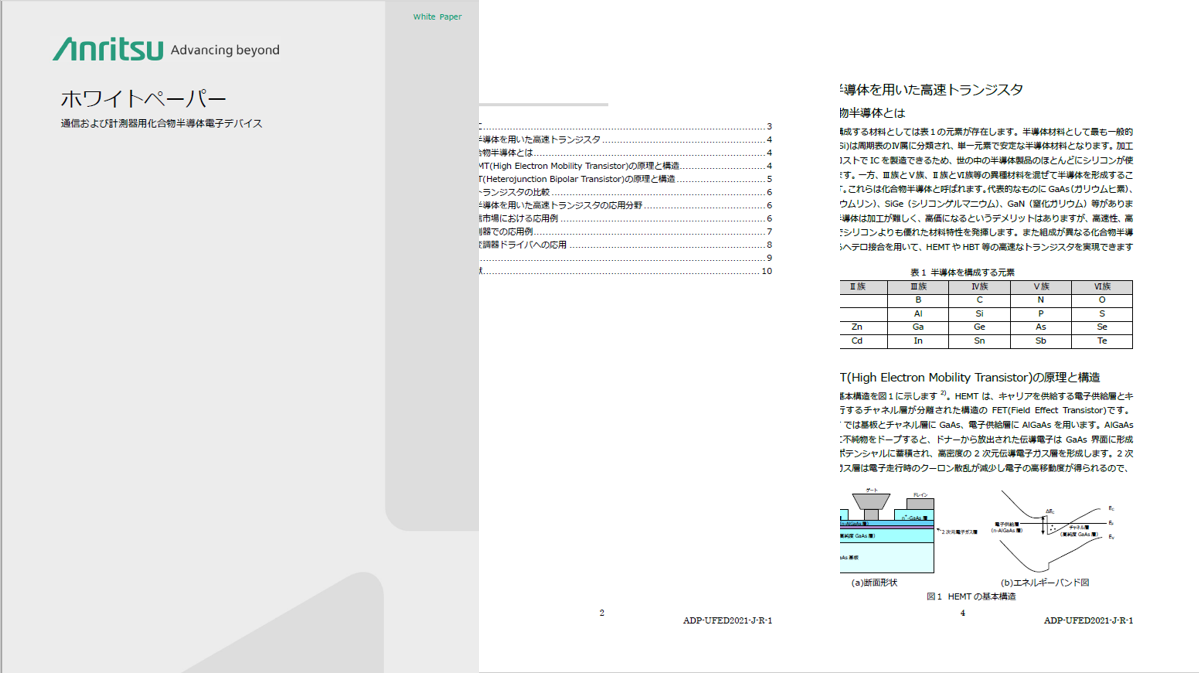The height and width of the screenshot is (673, 1199).
Task: Select the Sb cell in the element table
Action: point(1041,341)
